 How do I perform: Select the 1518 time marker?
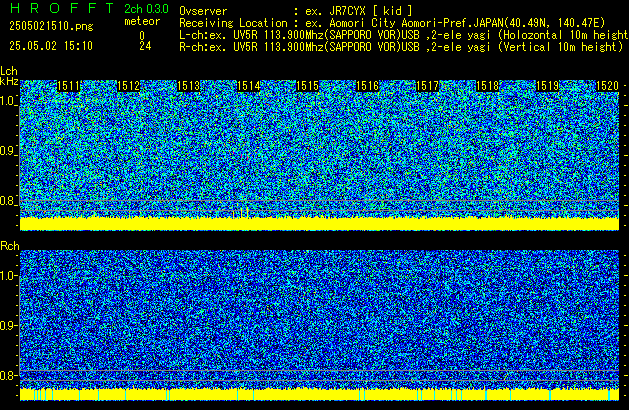point(487,86)
